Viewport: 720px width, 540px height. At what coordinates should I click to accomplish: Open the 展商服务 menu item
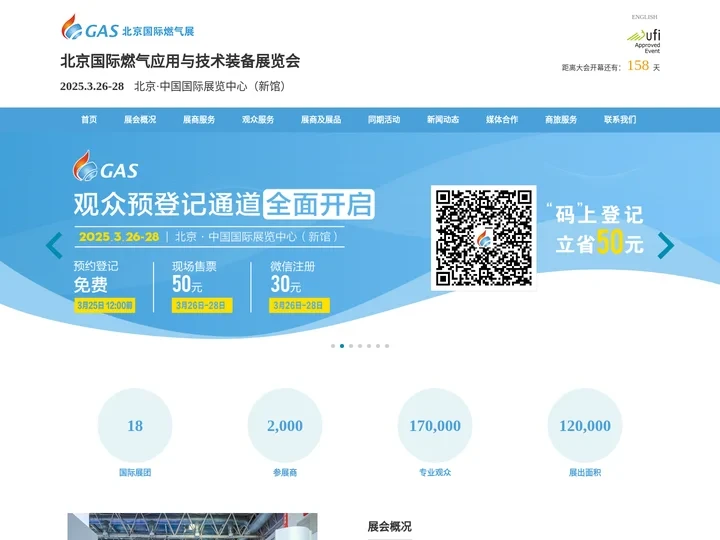point(199,119)
